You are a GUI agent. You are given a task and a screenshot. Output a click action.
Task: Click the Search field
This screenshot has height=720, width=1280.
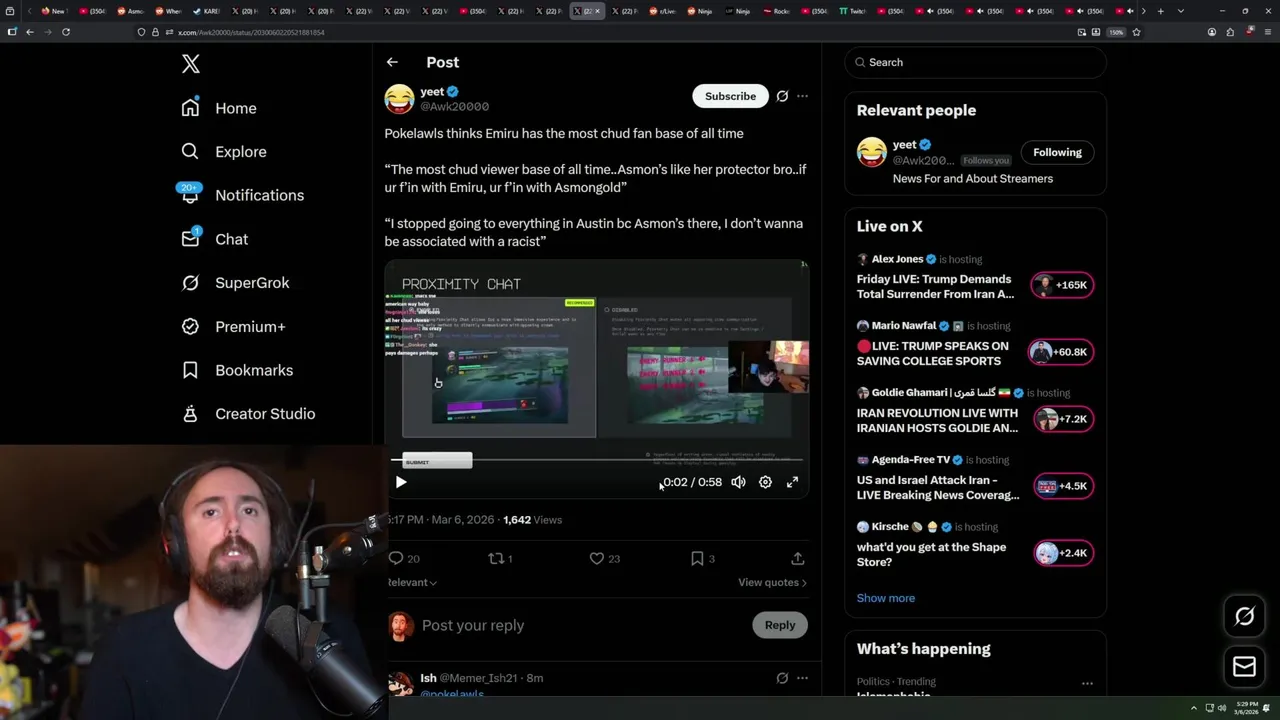[975, 62]
